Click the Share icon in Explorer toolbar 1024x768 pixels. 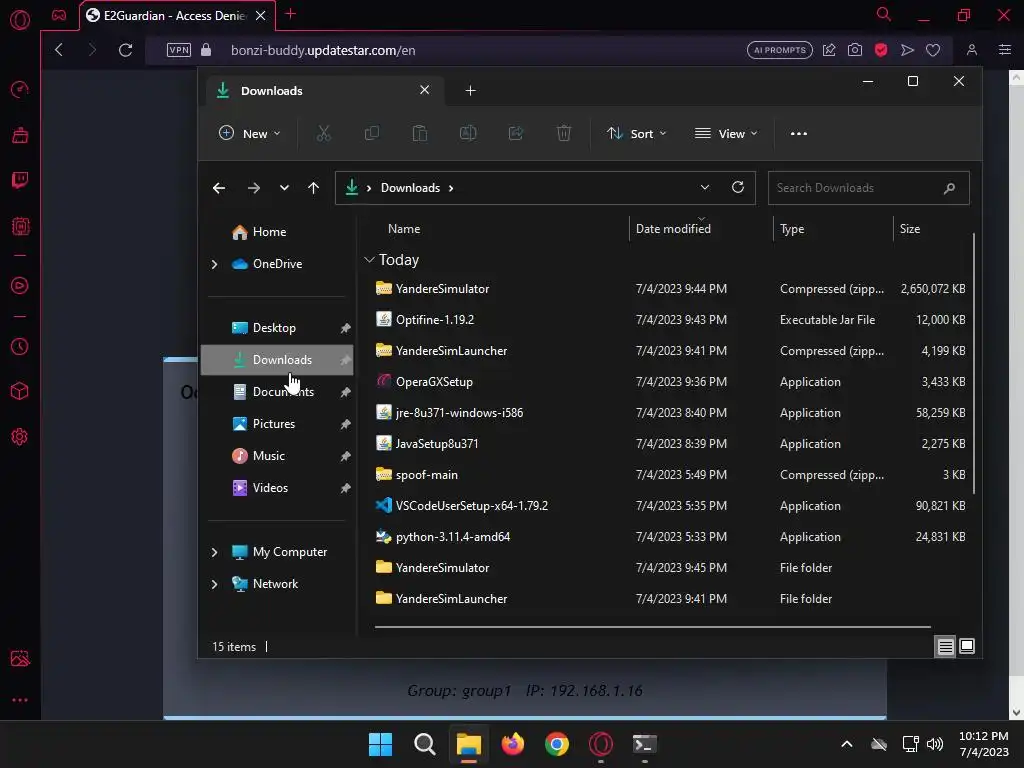(516, 133)
